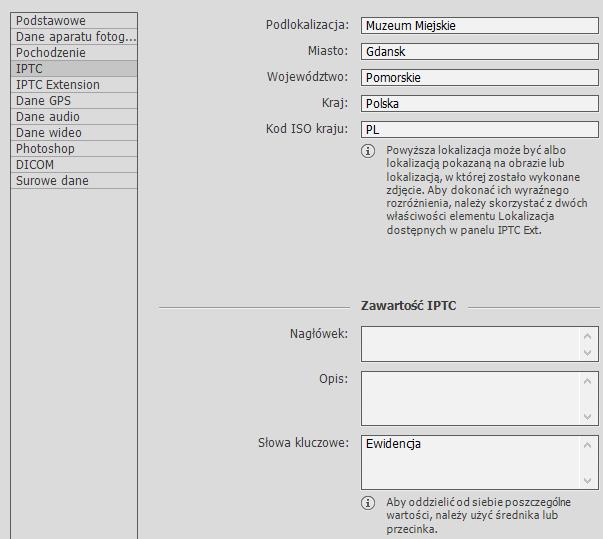The width and height of the screenshot is (603, 539).
Task: Click Słowa kluczowe scrollbar up arrow
Action: tap(587, 445)
